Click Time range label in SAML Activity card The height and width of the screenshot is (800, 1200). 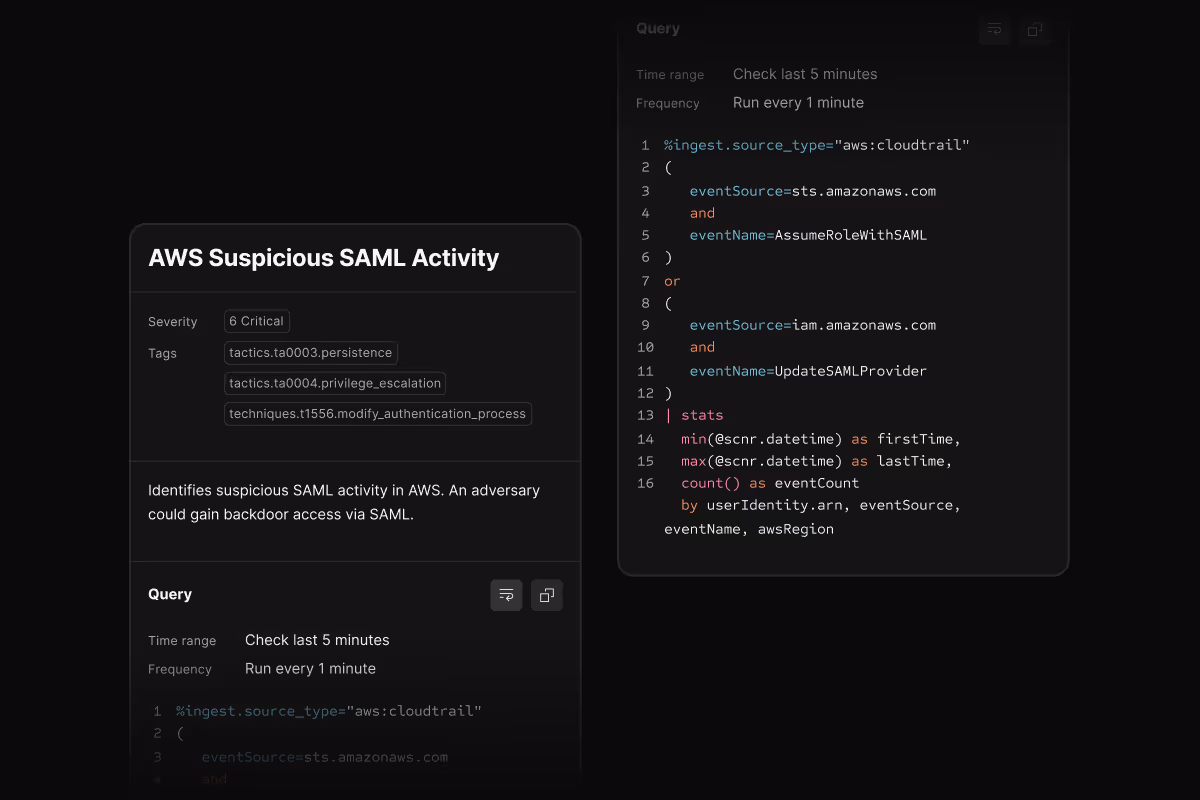(182, 641)
